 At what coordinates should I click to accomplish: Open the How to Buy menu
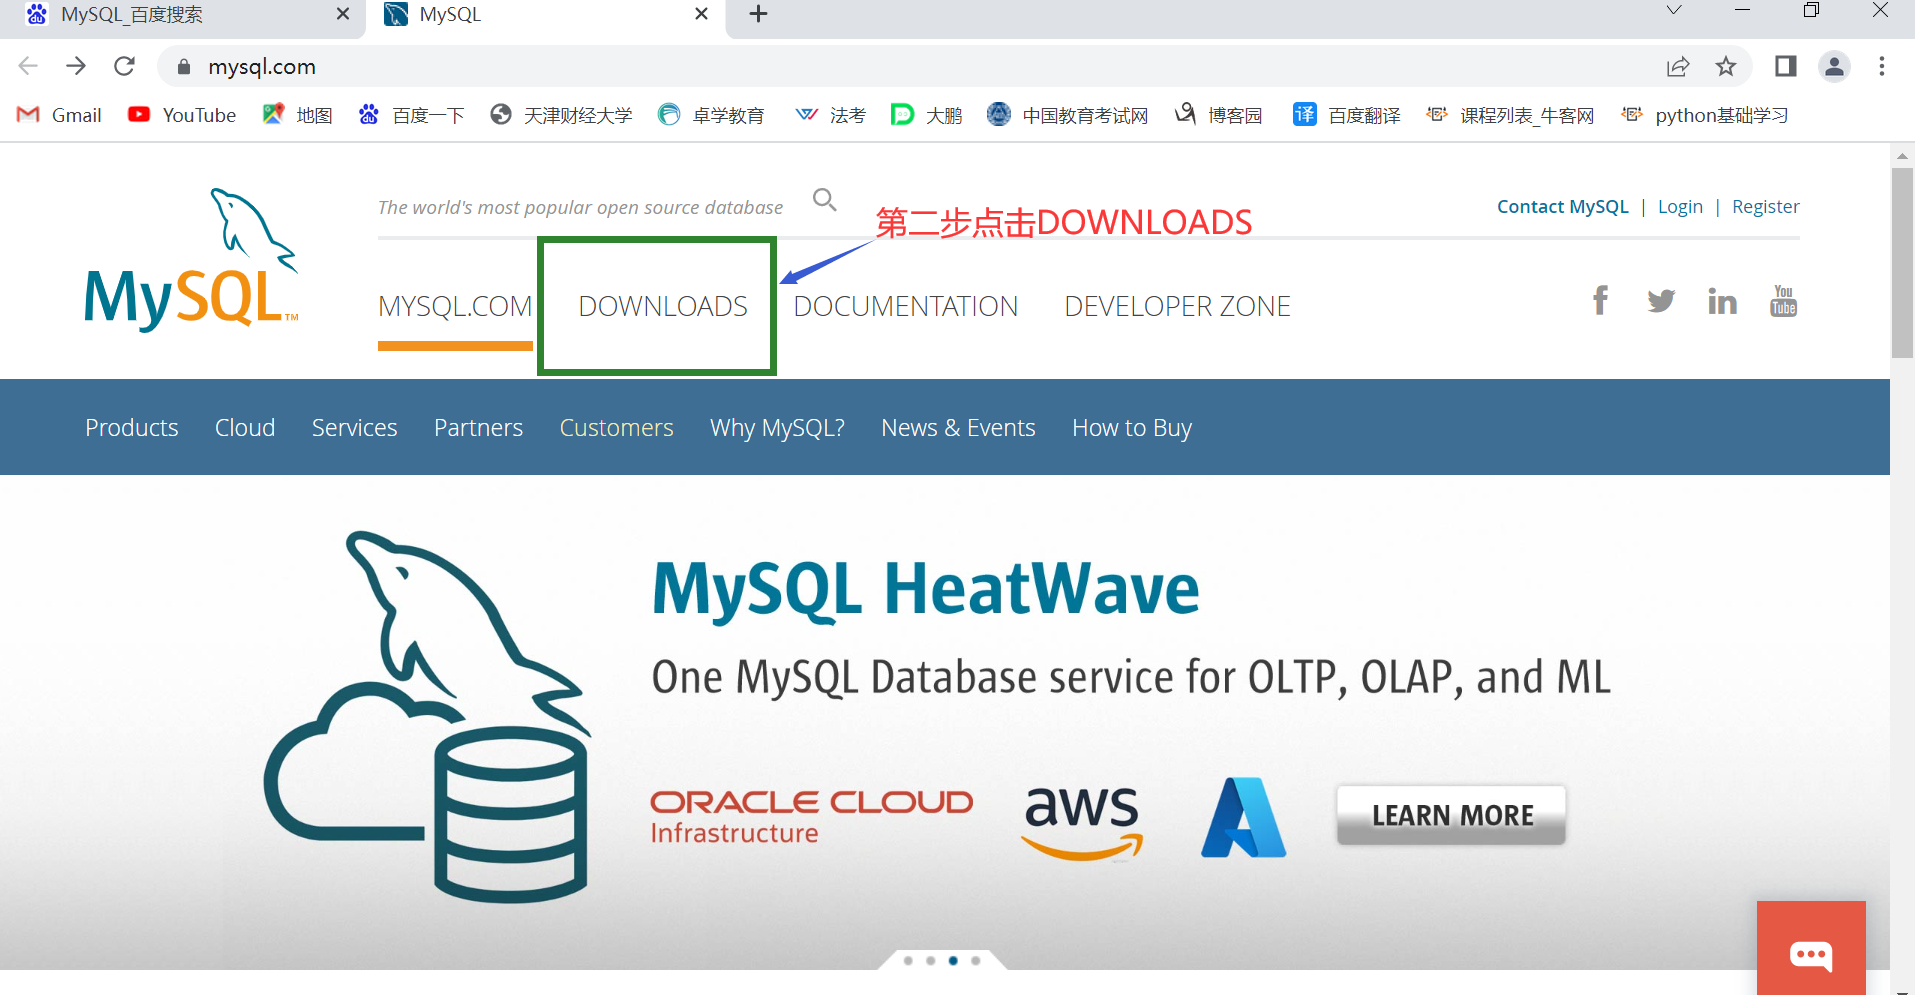[1132, 428]
